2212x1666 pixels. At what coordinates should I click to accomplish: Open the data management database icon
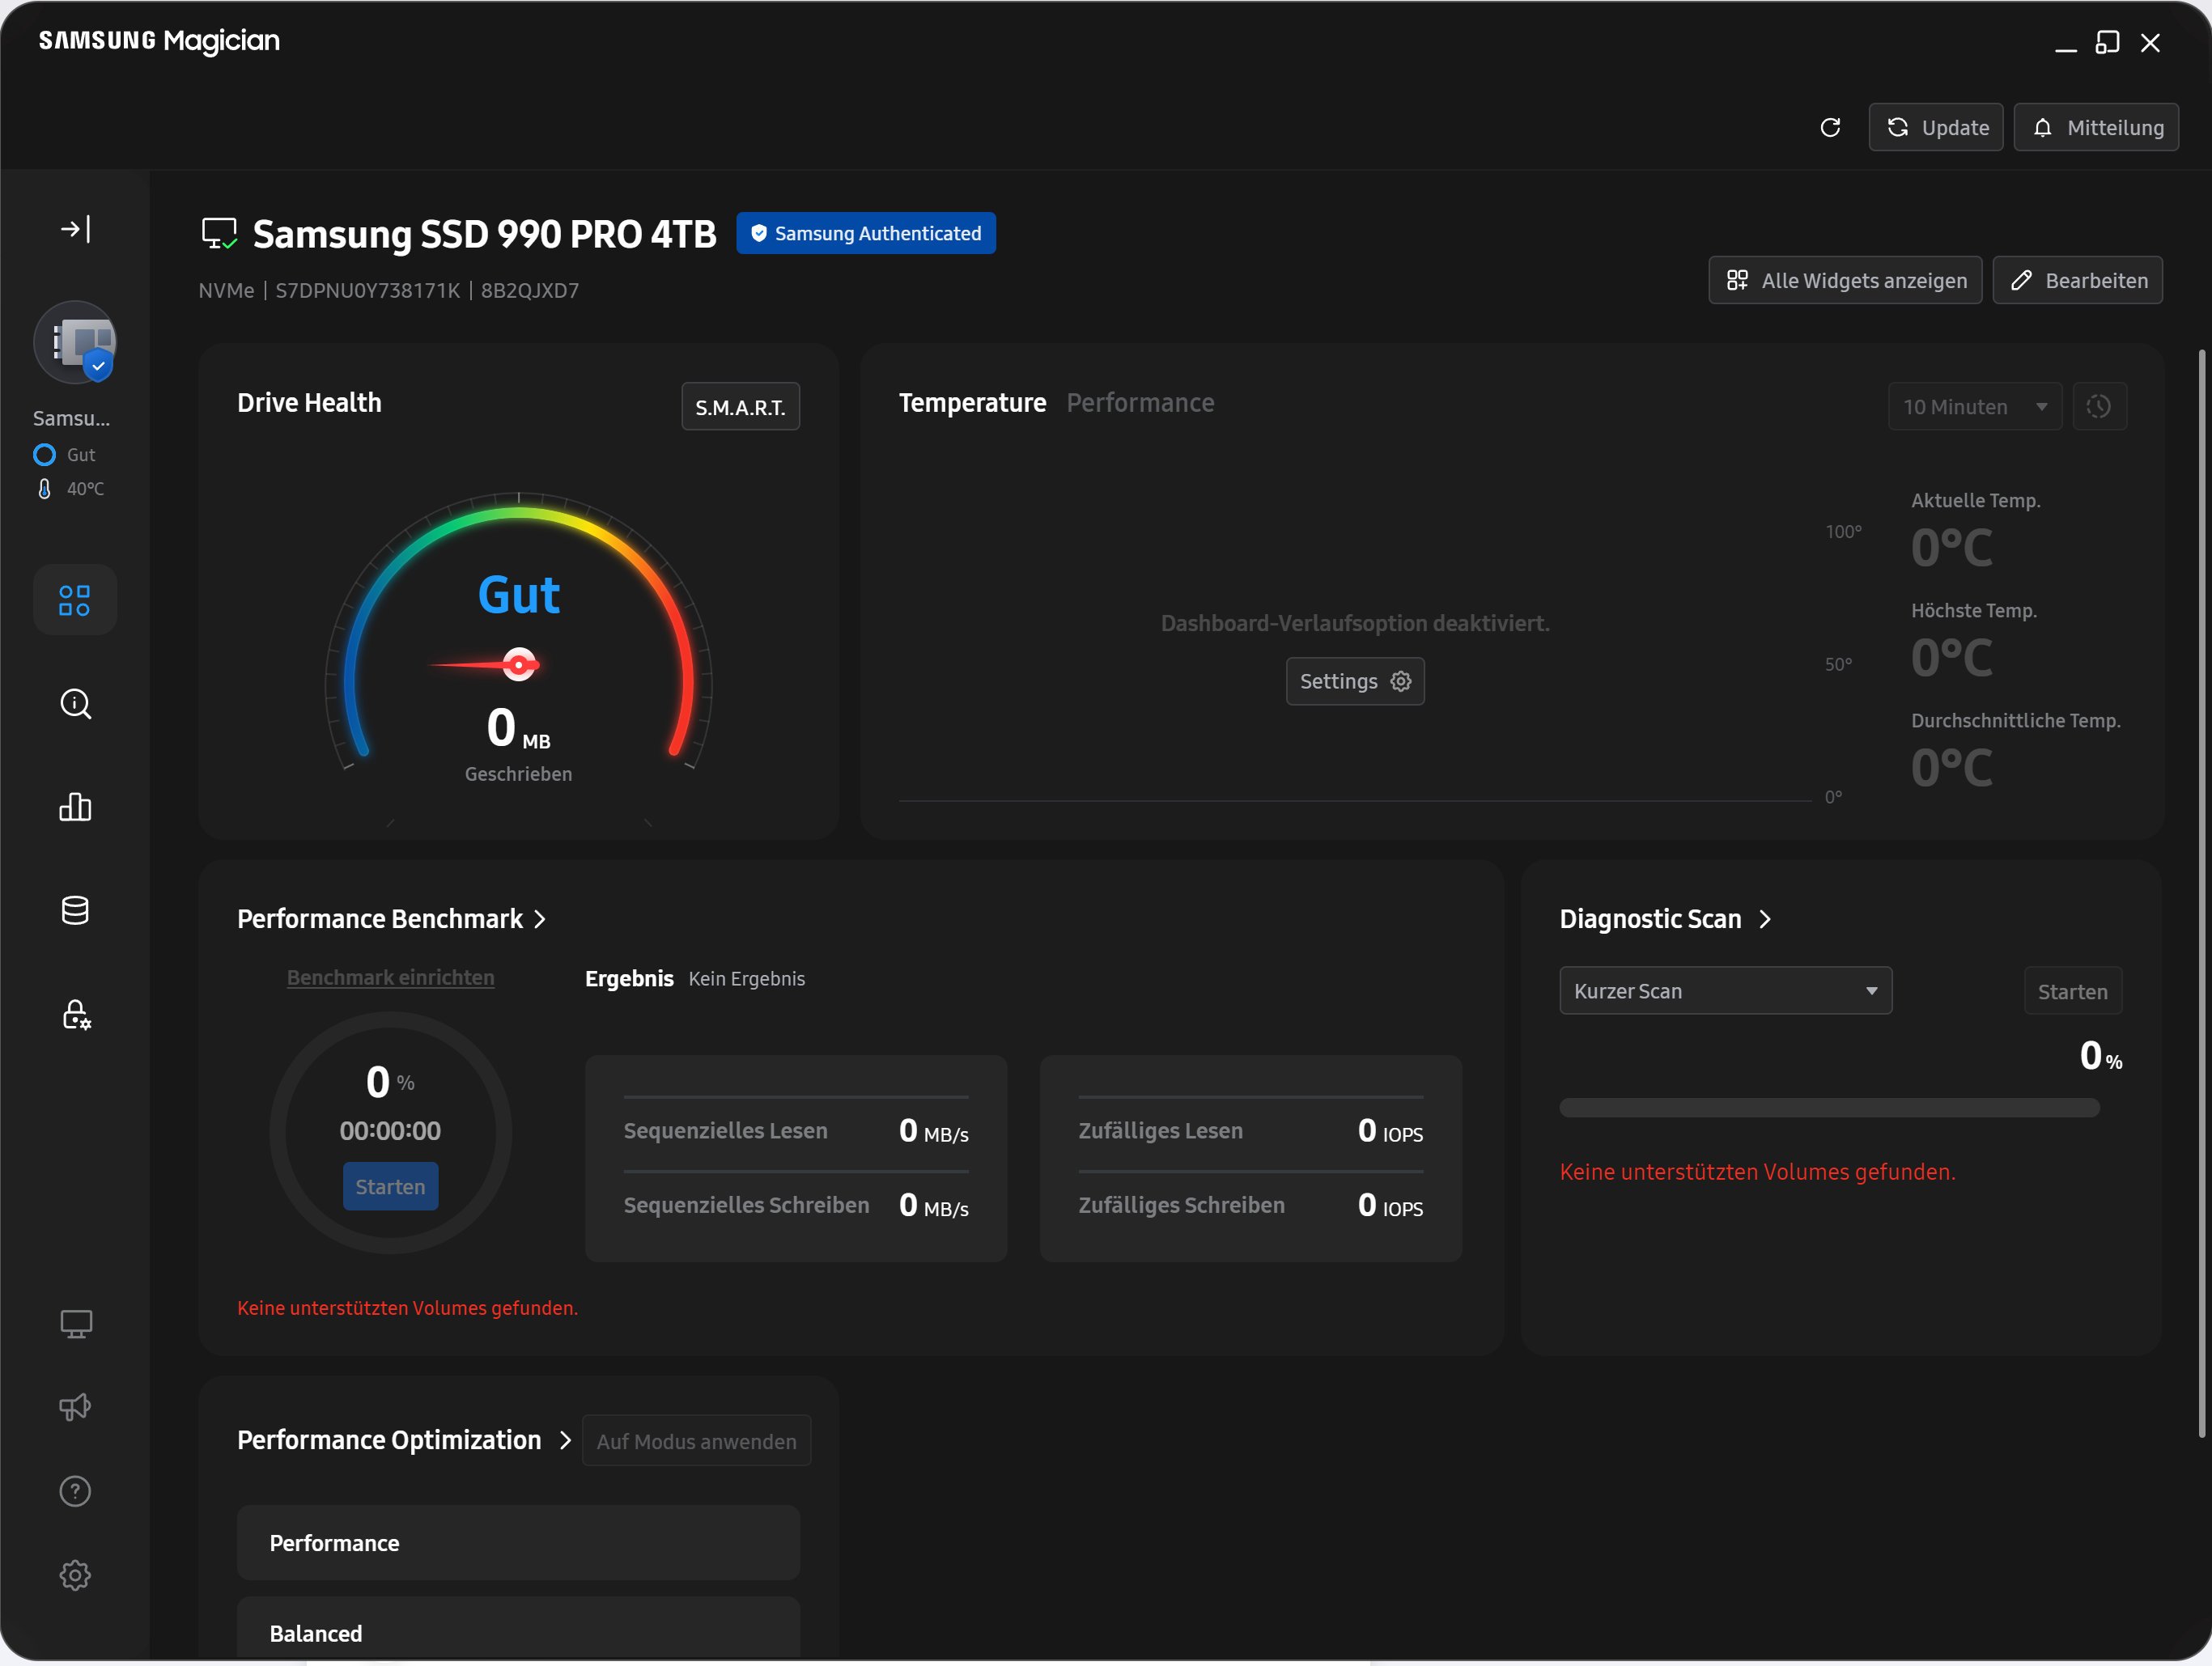[x=75, y=910]
